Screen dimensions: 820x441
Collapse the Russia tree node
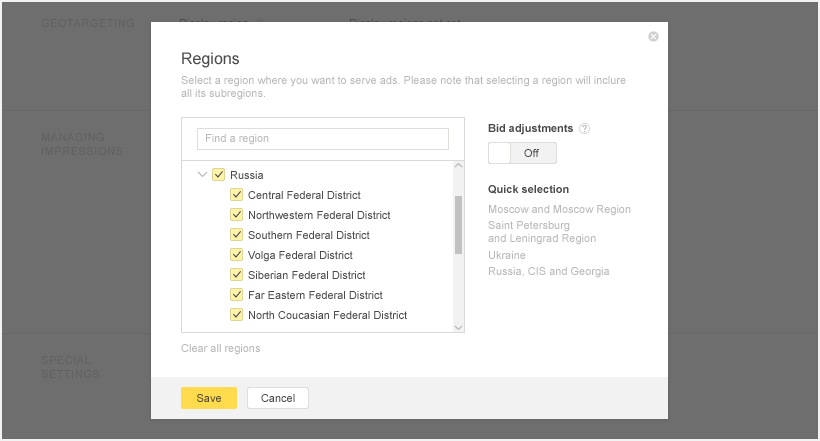click(x=202, y=175)
